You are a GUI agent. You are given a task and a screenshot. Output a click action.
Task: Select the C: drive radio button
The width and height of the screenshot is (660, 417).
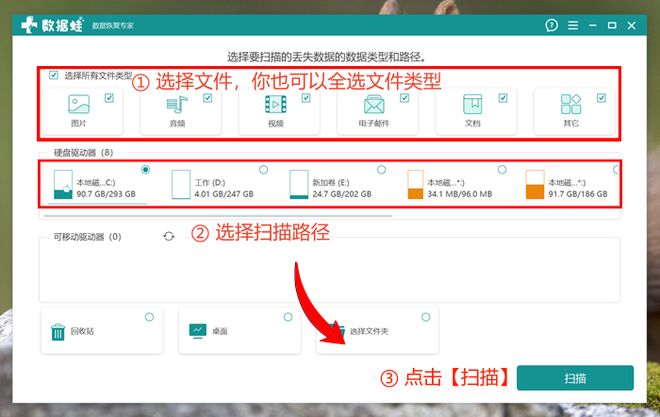pos(146,170)
